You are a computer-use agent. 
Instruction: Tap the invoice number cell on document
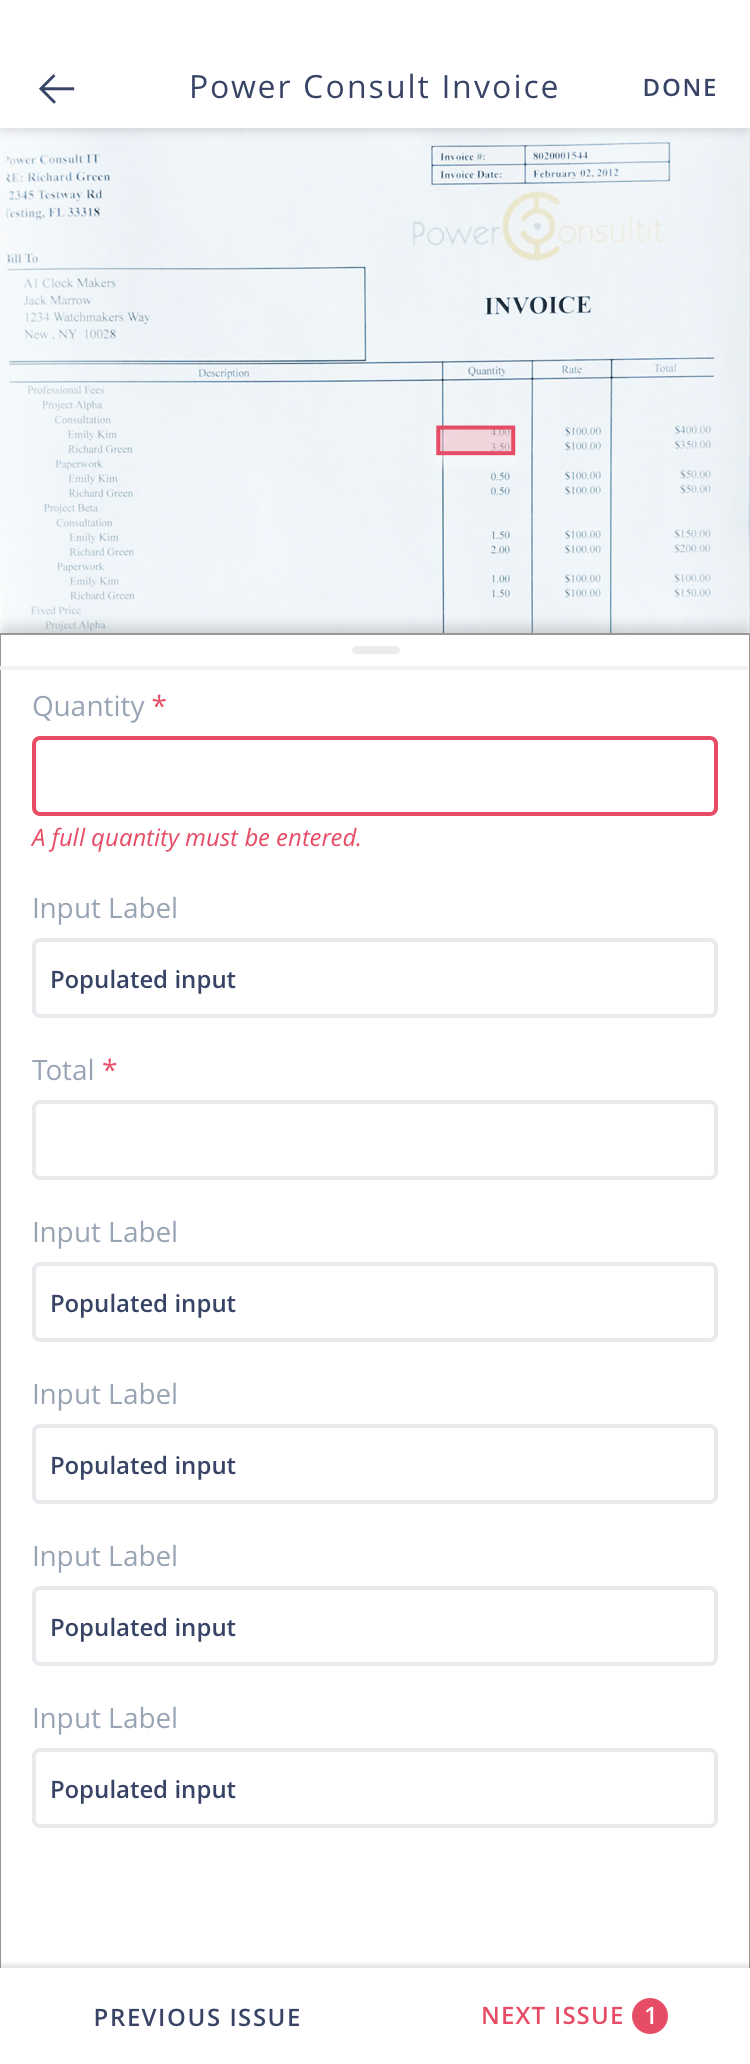pos(596,156)
